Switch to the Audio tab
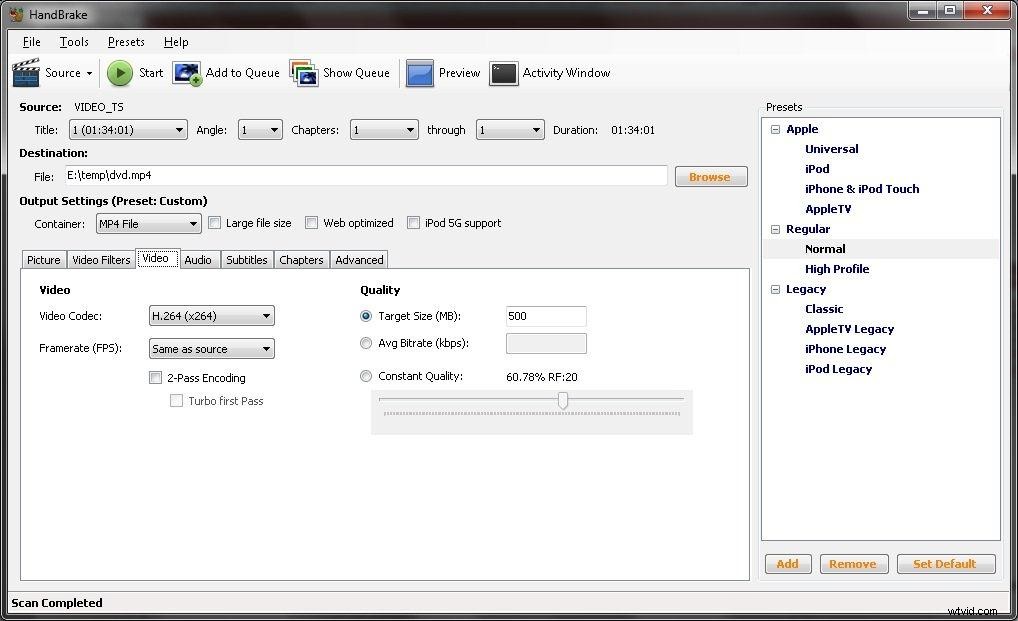 (198, 259)
